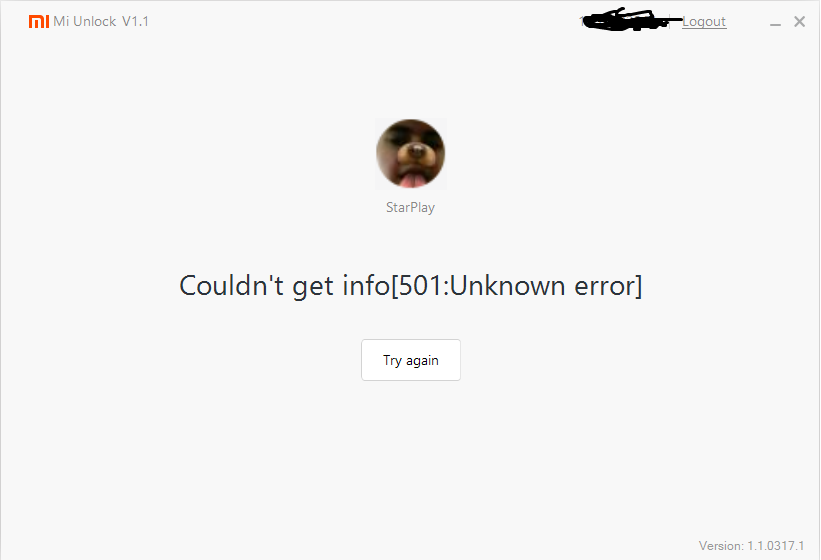Click the dog profile avatar picture
The width and height of the screenshot is (821, 560).
point(410,153)
